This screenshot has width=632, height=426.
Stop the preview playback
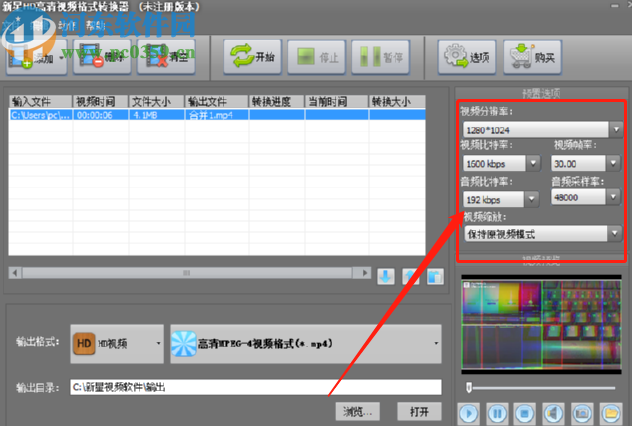click(x=525, y=414)
